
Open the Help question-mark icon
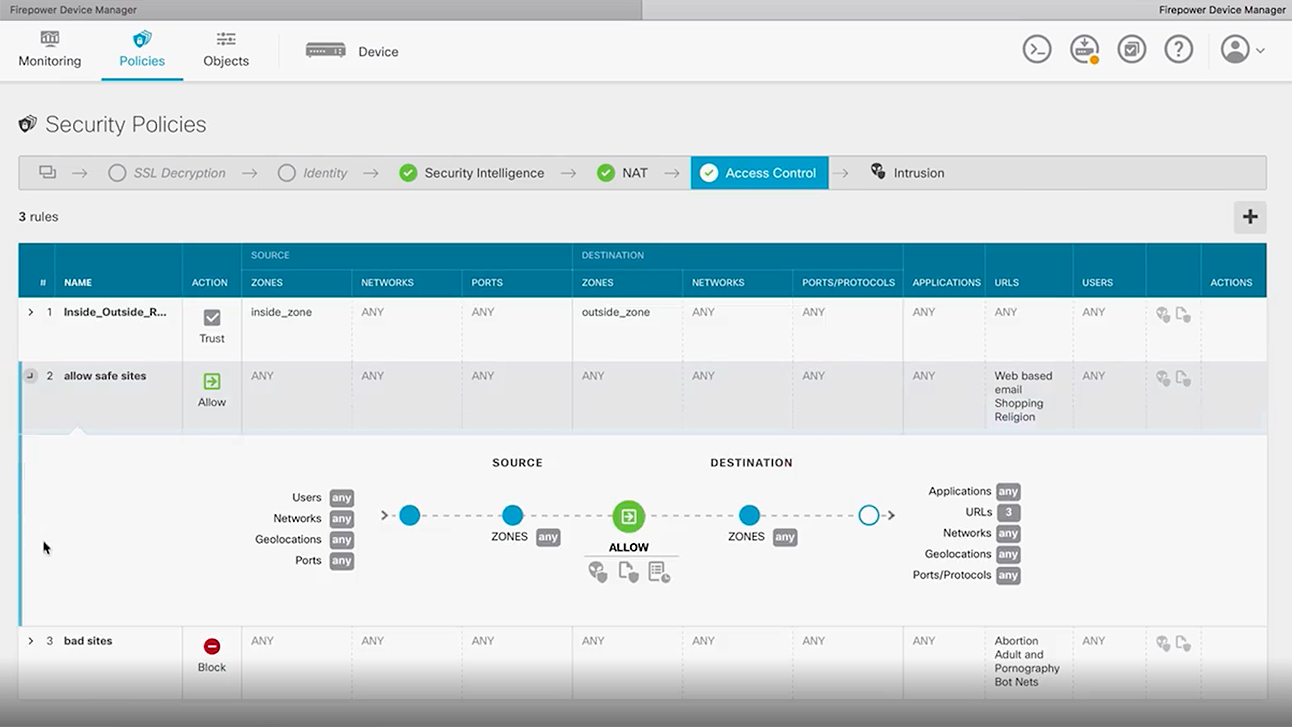1179,48
